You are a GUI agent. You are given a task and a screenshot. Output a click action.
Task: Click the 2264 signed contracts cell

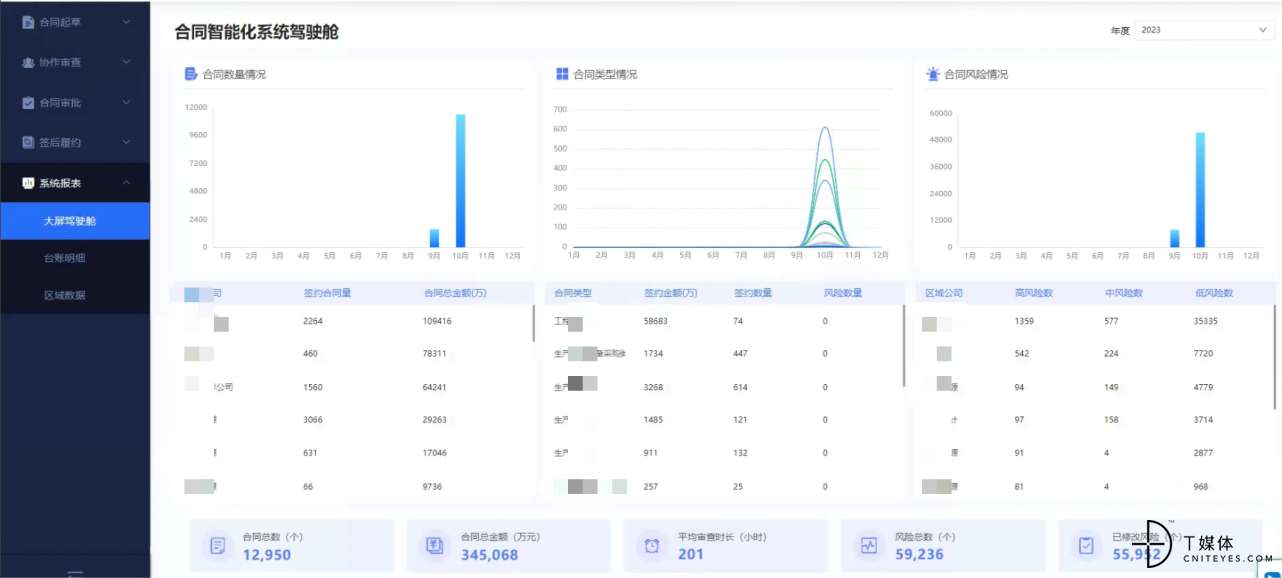[x=313, y=321]
